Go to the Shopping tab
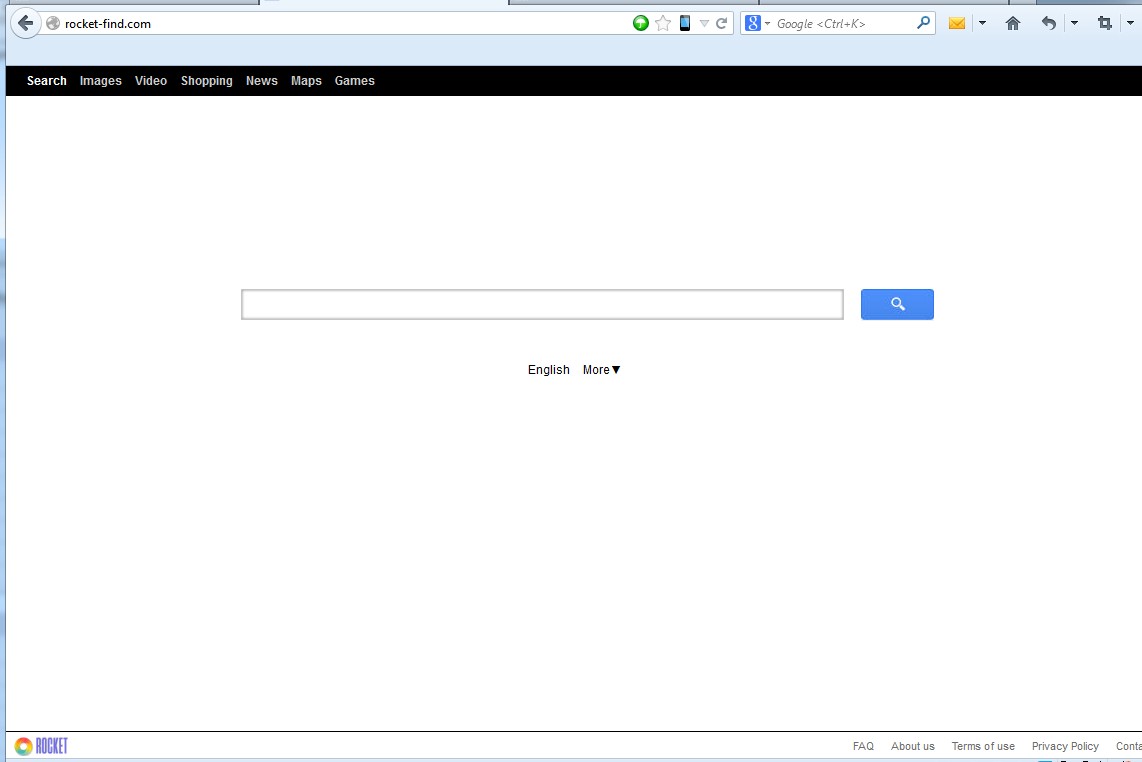1142x762 pixels. click(x=207, y=81)
